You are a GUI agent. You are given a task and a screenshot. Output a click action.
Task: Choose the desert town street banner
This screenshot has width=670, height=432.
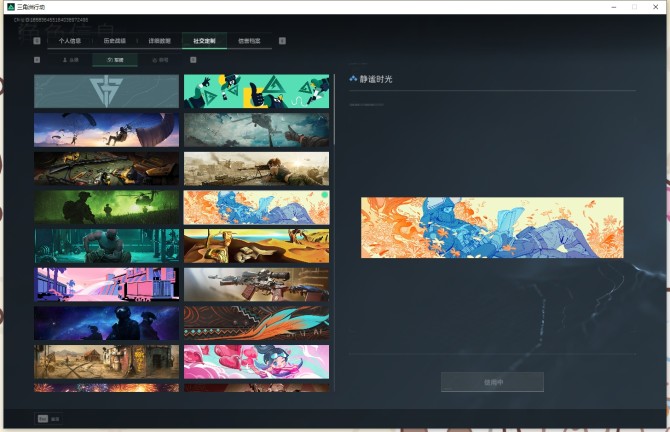pos(106,362)
